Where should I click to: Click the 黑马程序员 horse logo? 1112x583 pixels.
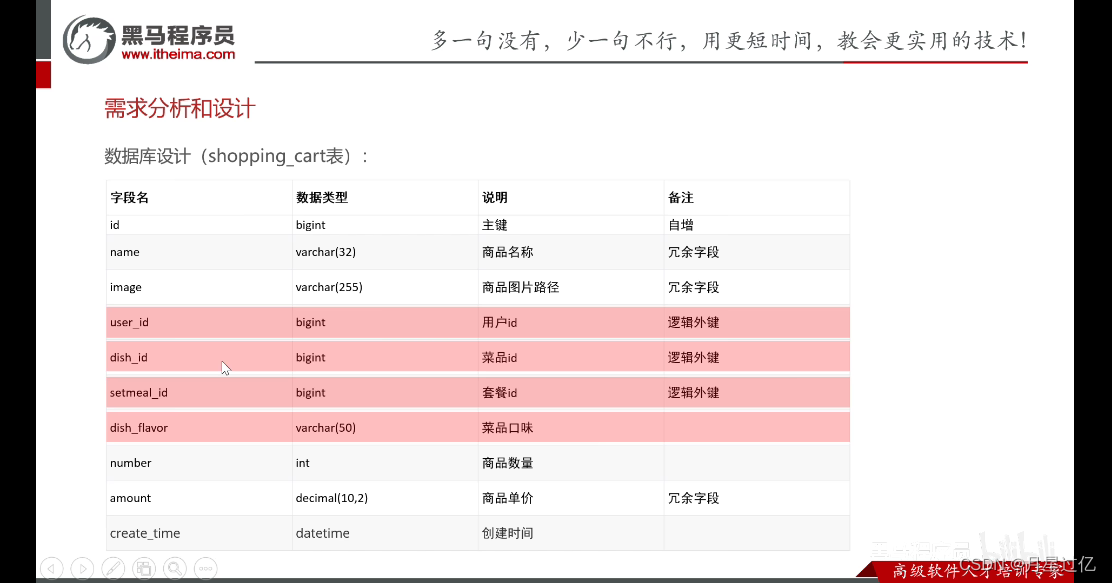[x=89, y=40]
